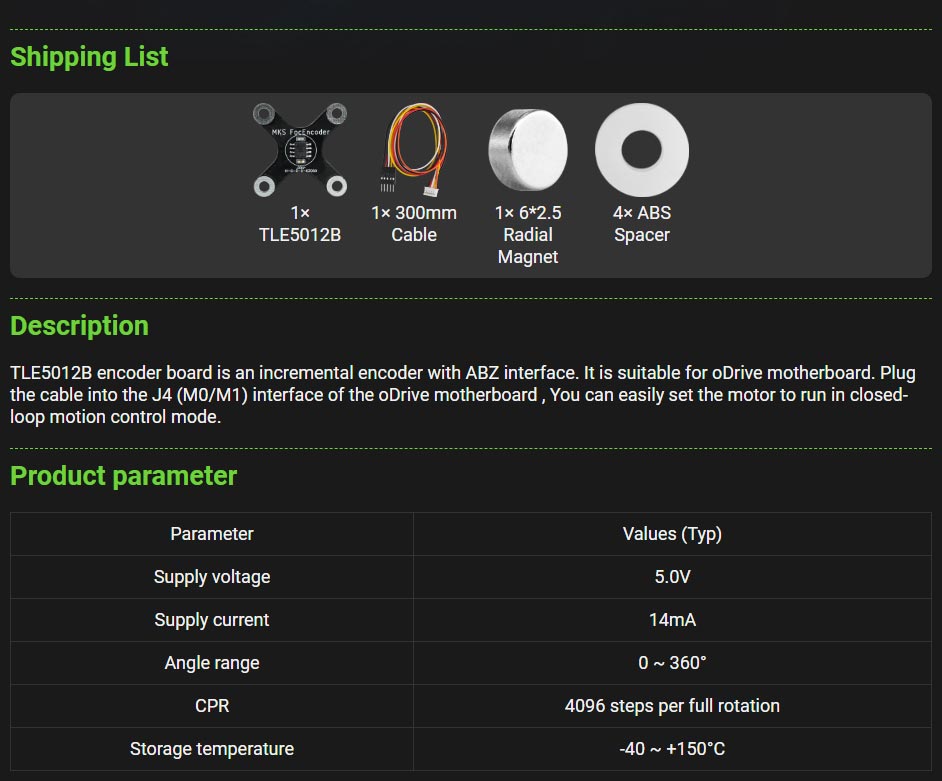Select the 'Shipping List' heading

click(89, 57)
